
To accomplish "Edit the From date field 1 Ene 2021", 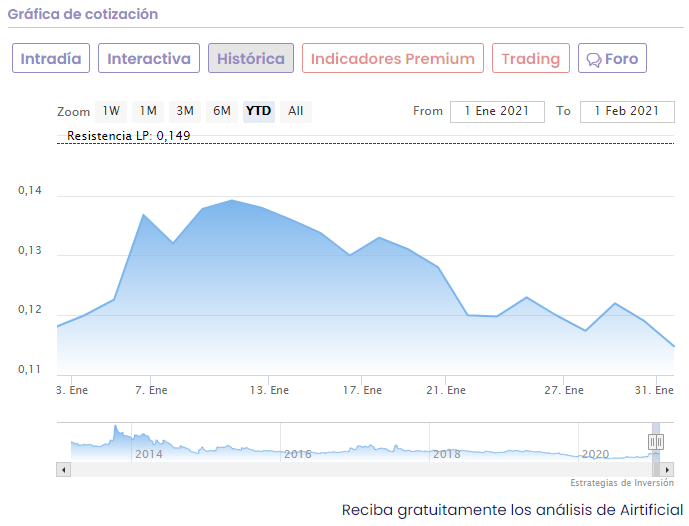I will (x=497, y=112).
